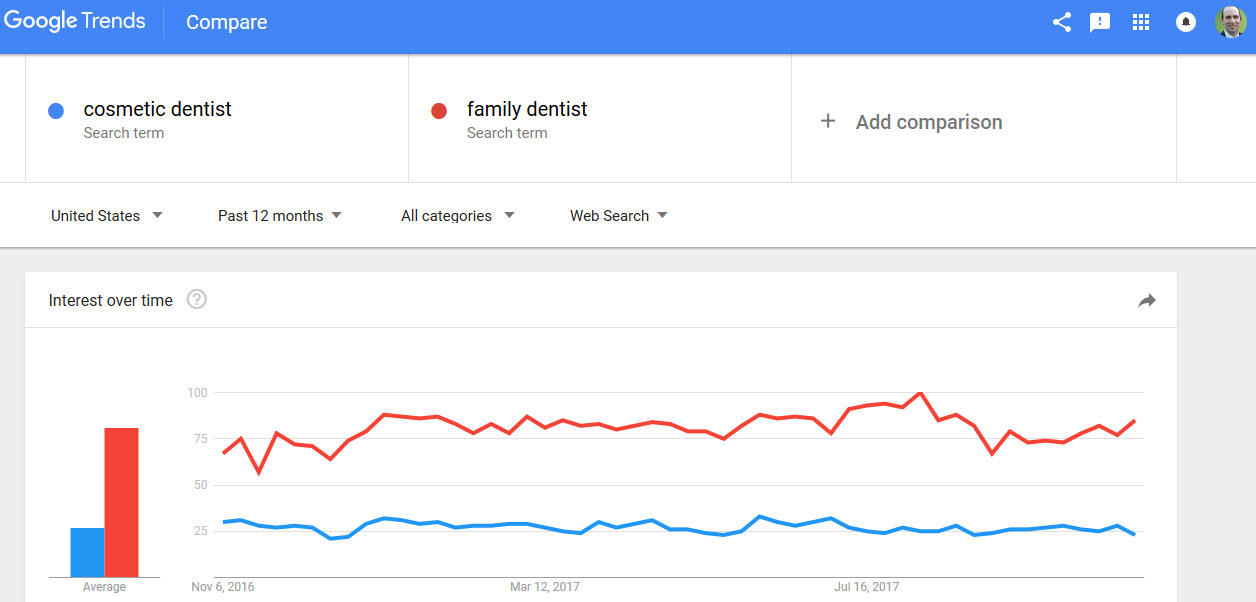Click the Google Trends logo
This screenshot has width=1256, height=602.
point(75,22)
